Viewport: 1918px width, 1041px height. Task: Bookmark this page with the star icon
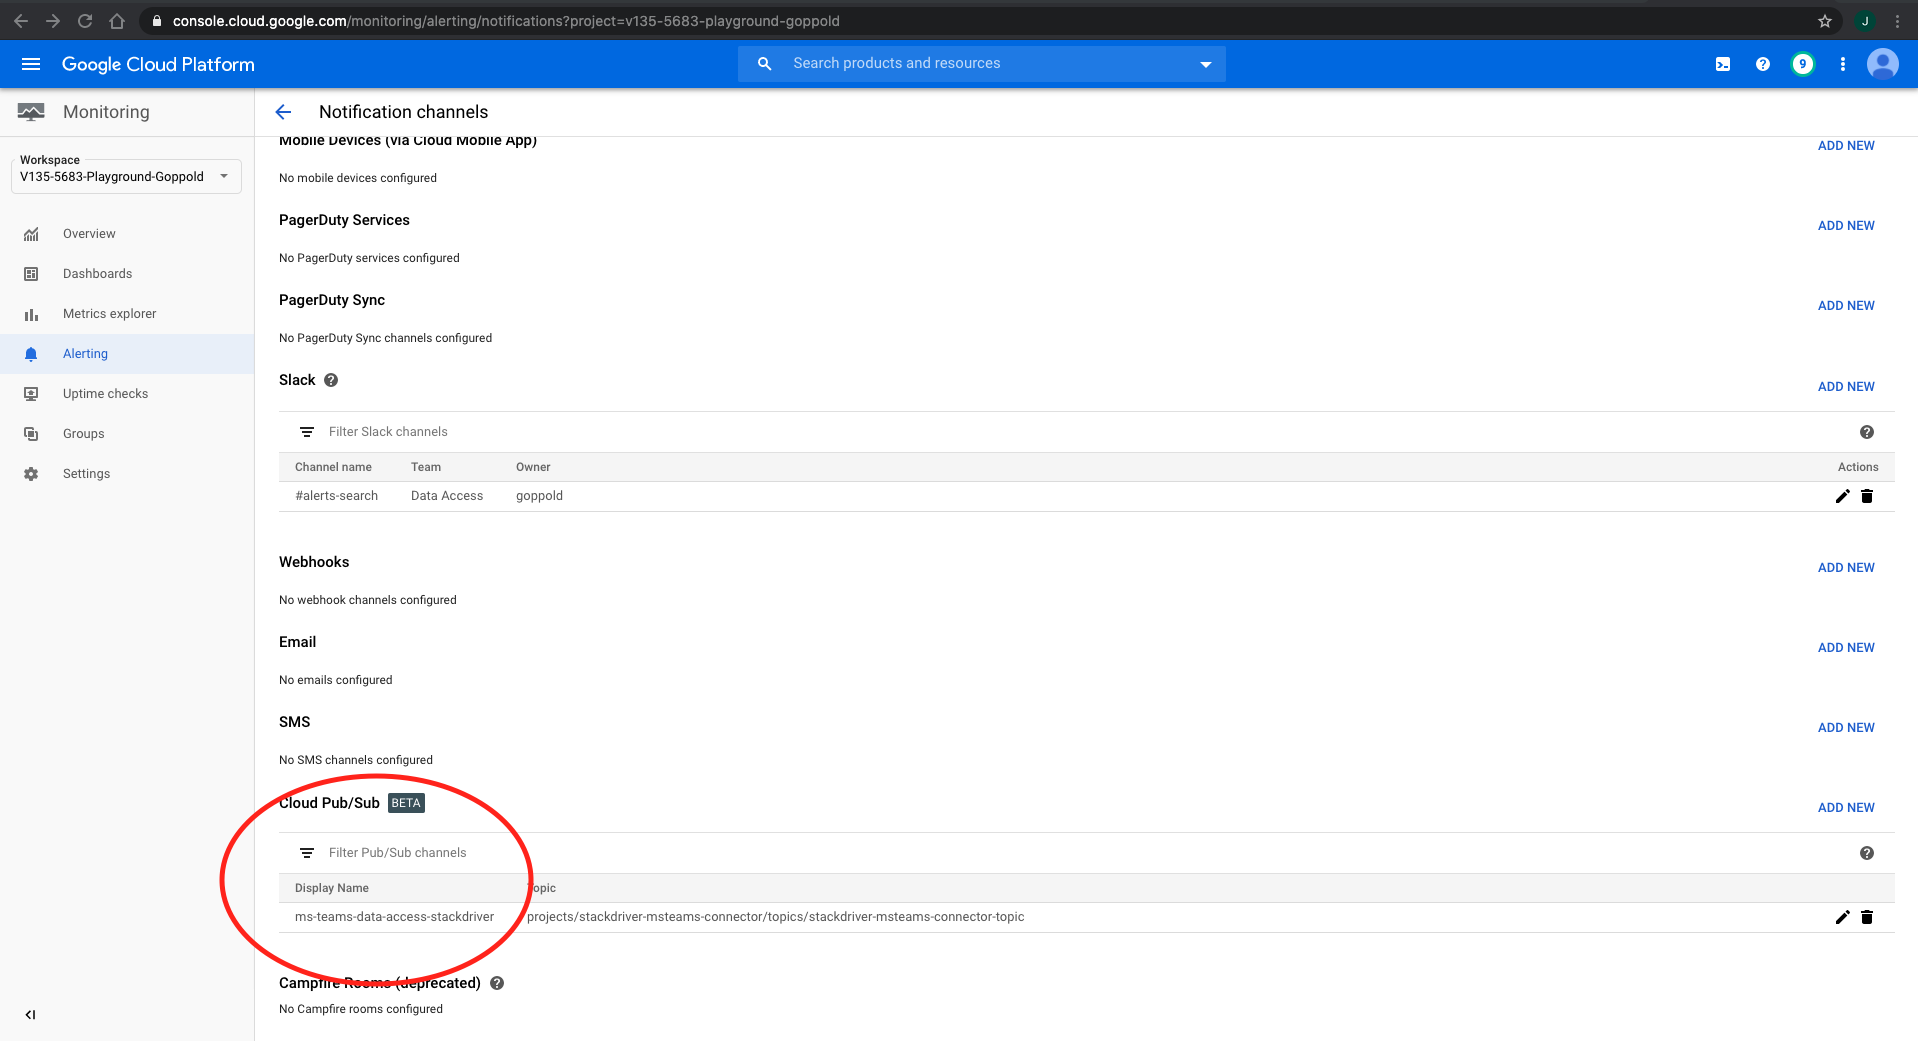(x=1825, y=21)
